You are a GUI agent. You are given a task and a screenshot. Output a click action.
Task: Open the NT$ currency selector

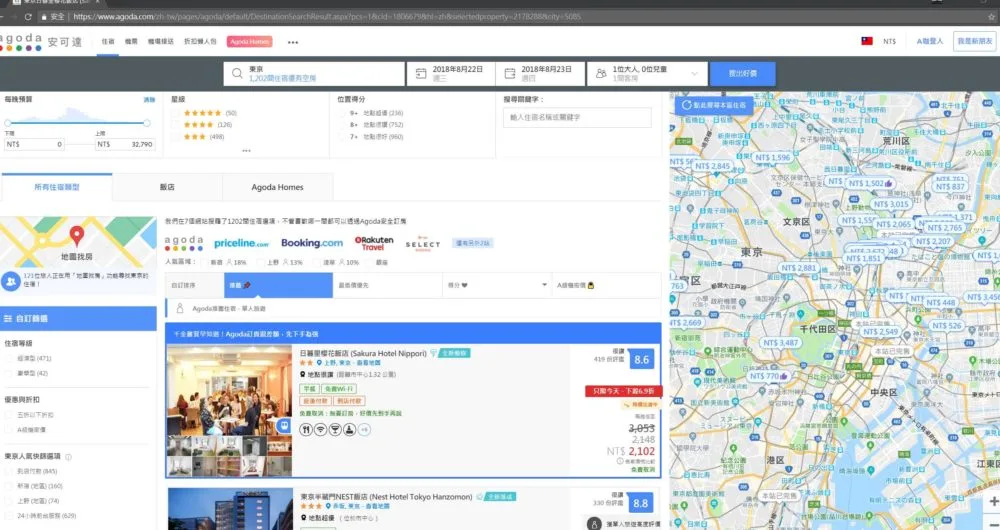point(889,41)
